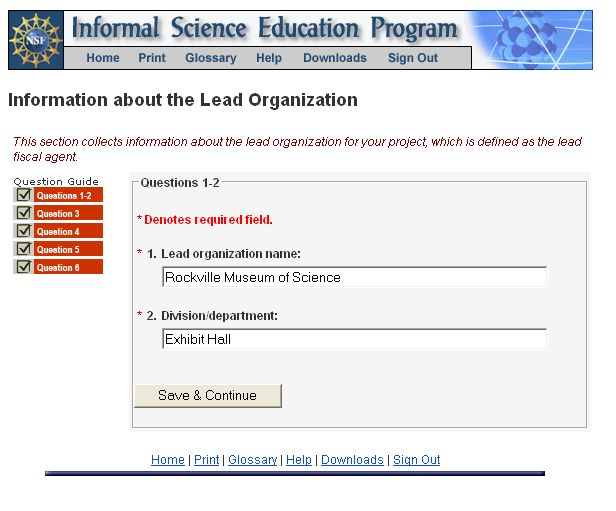The image size is (616, 511).
Task: Toggle the Question 4 checkbox
Action: [x=23, y=231]
